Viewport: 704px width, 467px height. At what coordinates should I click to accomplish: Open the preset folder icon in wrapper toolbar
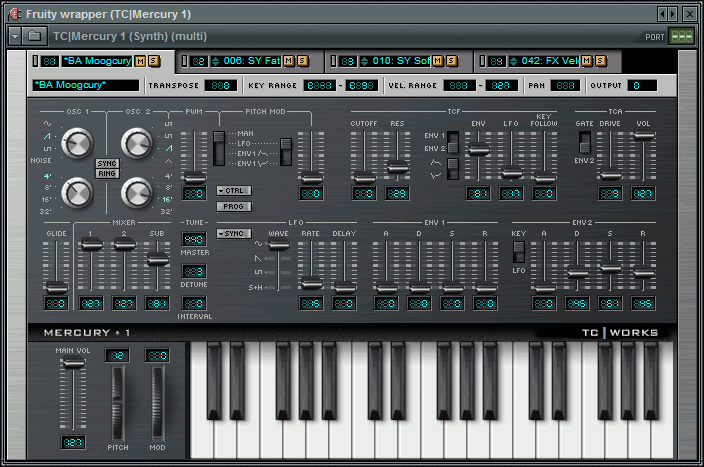tap(34, 36)
